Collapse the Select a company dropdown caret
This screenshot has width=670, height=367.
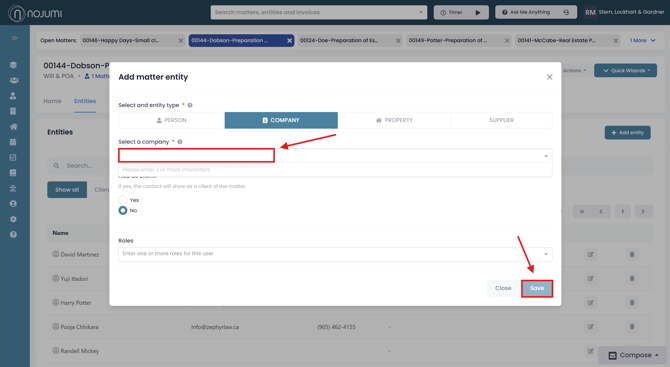pyautogui.click(x=546, y=156)
